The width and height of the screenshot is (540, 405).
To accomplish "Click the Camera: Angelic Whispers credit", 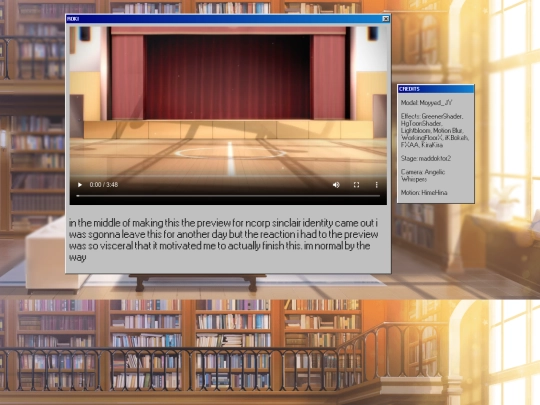I will [x=423, y=176].
